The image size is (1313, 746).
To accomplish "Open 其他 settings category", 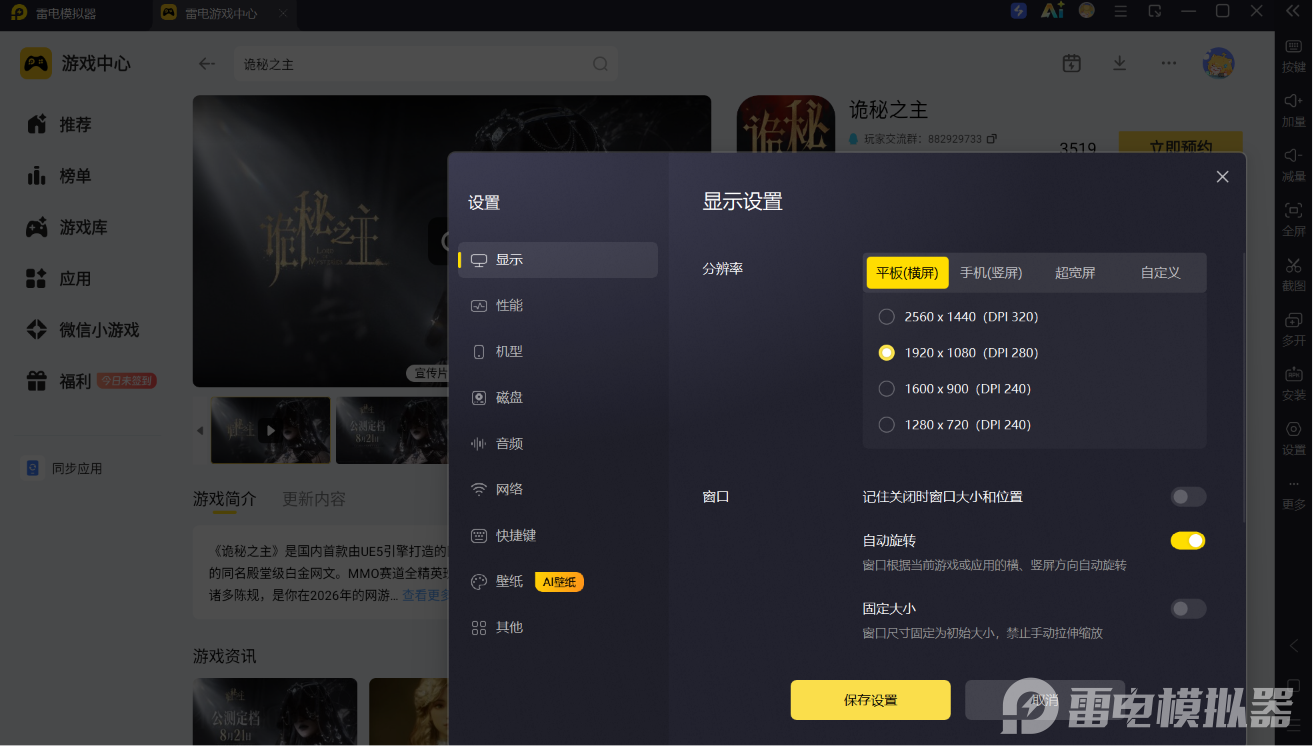I will [x=558, y=628].
